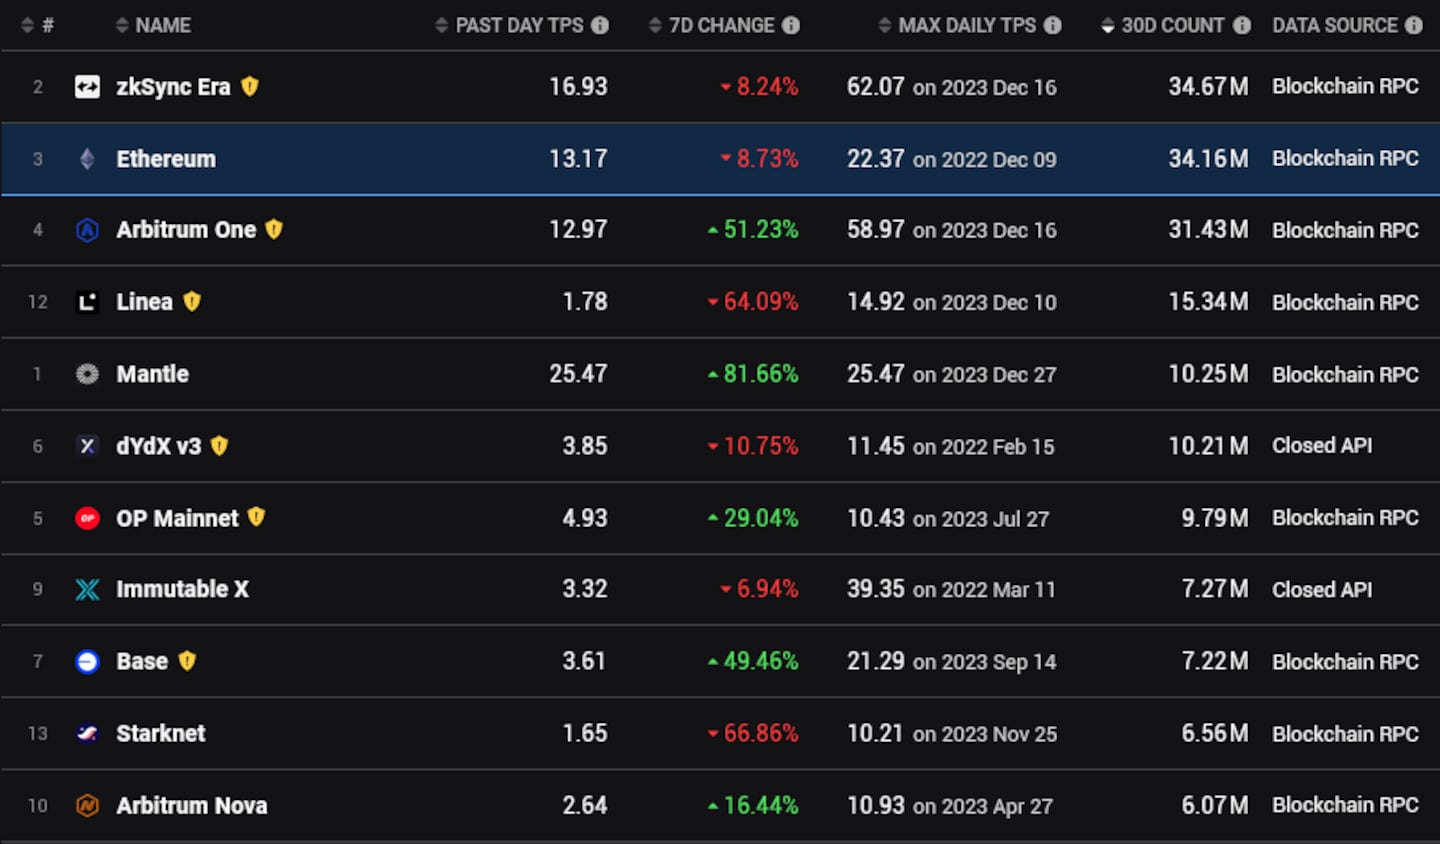
Task: Click Starknet's 66.86% 7D change value
Action: tap(752, 734)
